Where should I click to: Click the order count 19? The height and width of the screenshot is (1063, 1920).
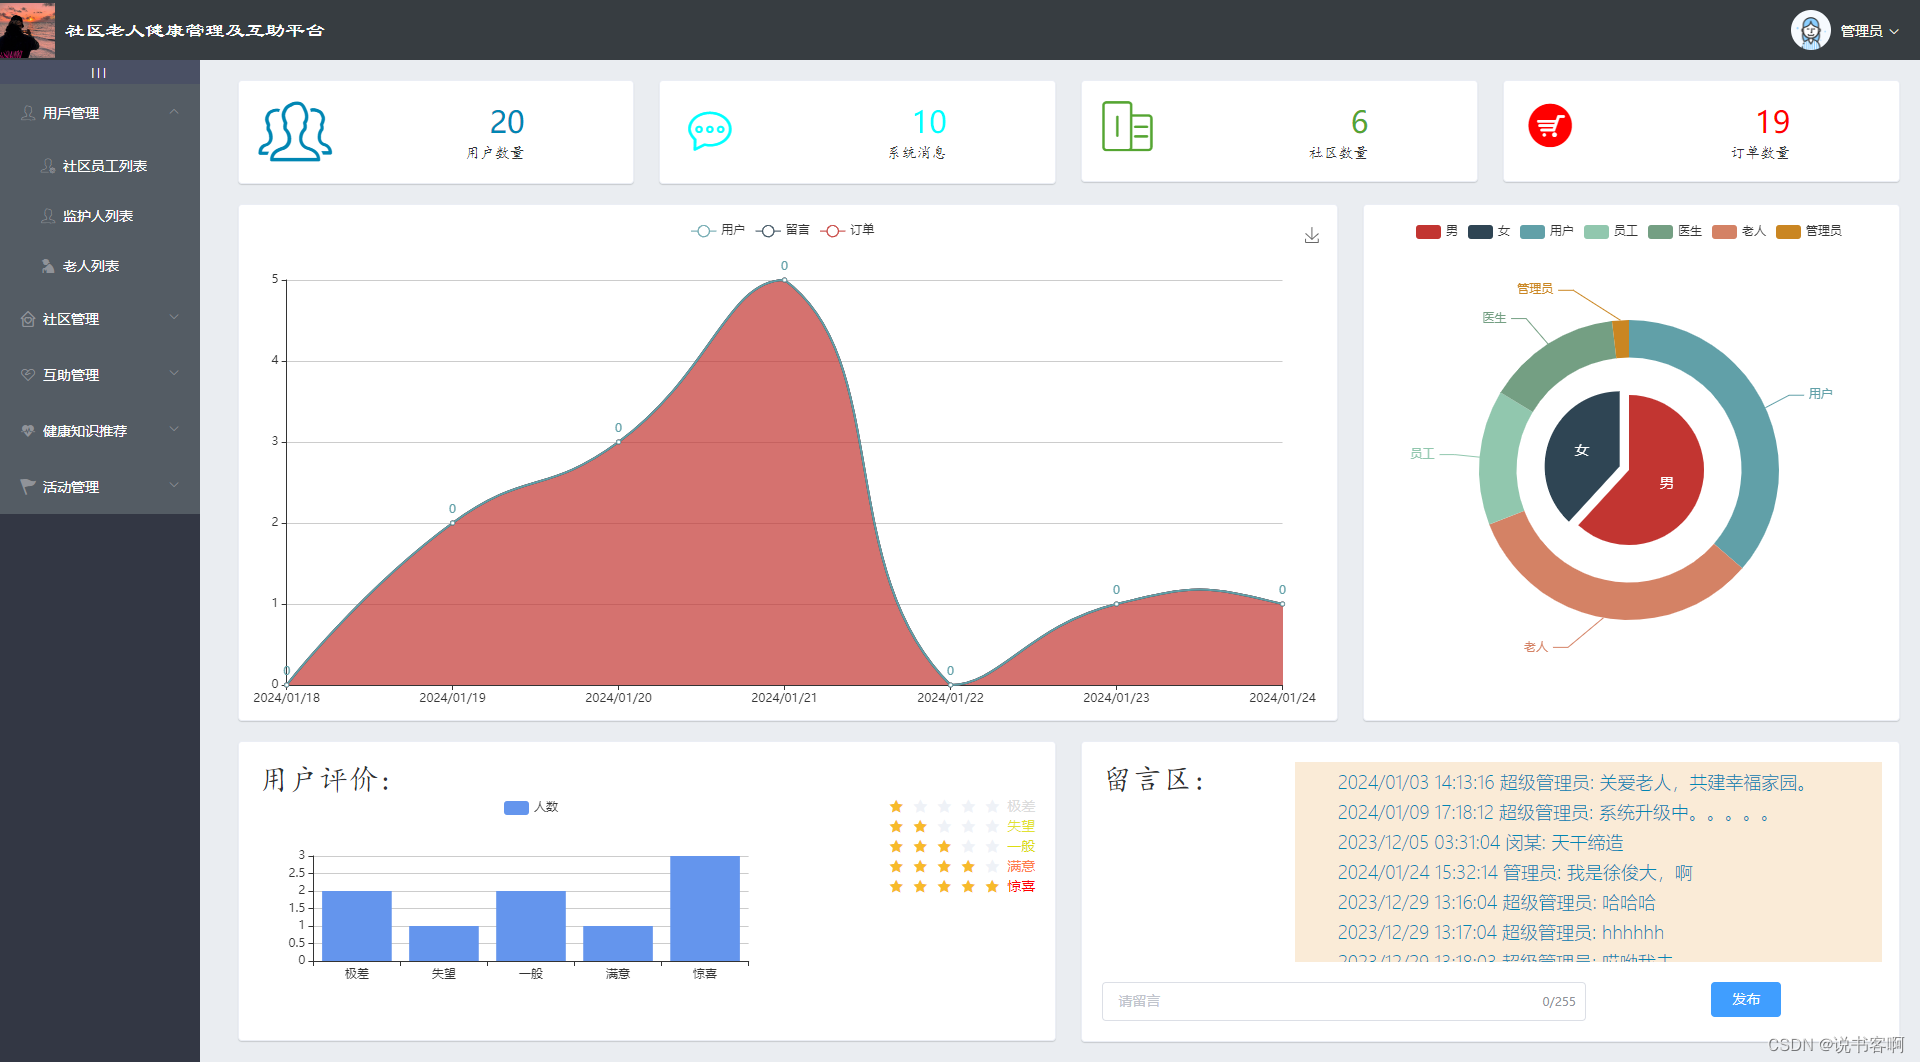[x=1773, y=122]
